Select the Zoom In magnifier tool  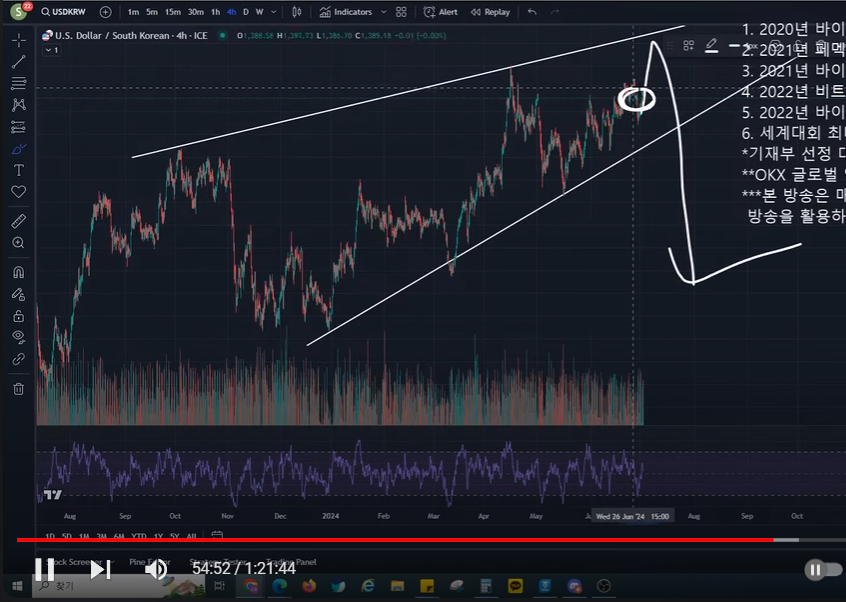click(19, 243)
